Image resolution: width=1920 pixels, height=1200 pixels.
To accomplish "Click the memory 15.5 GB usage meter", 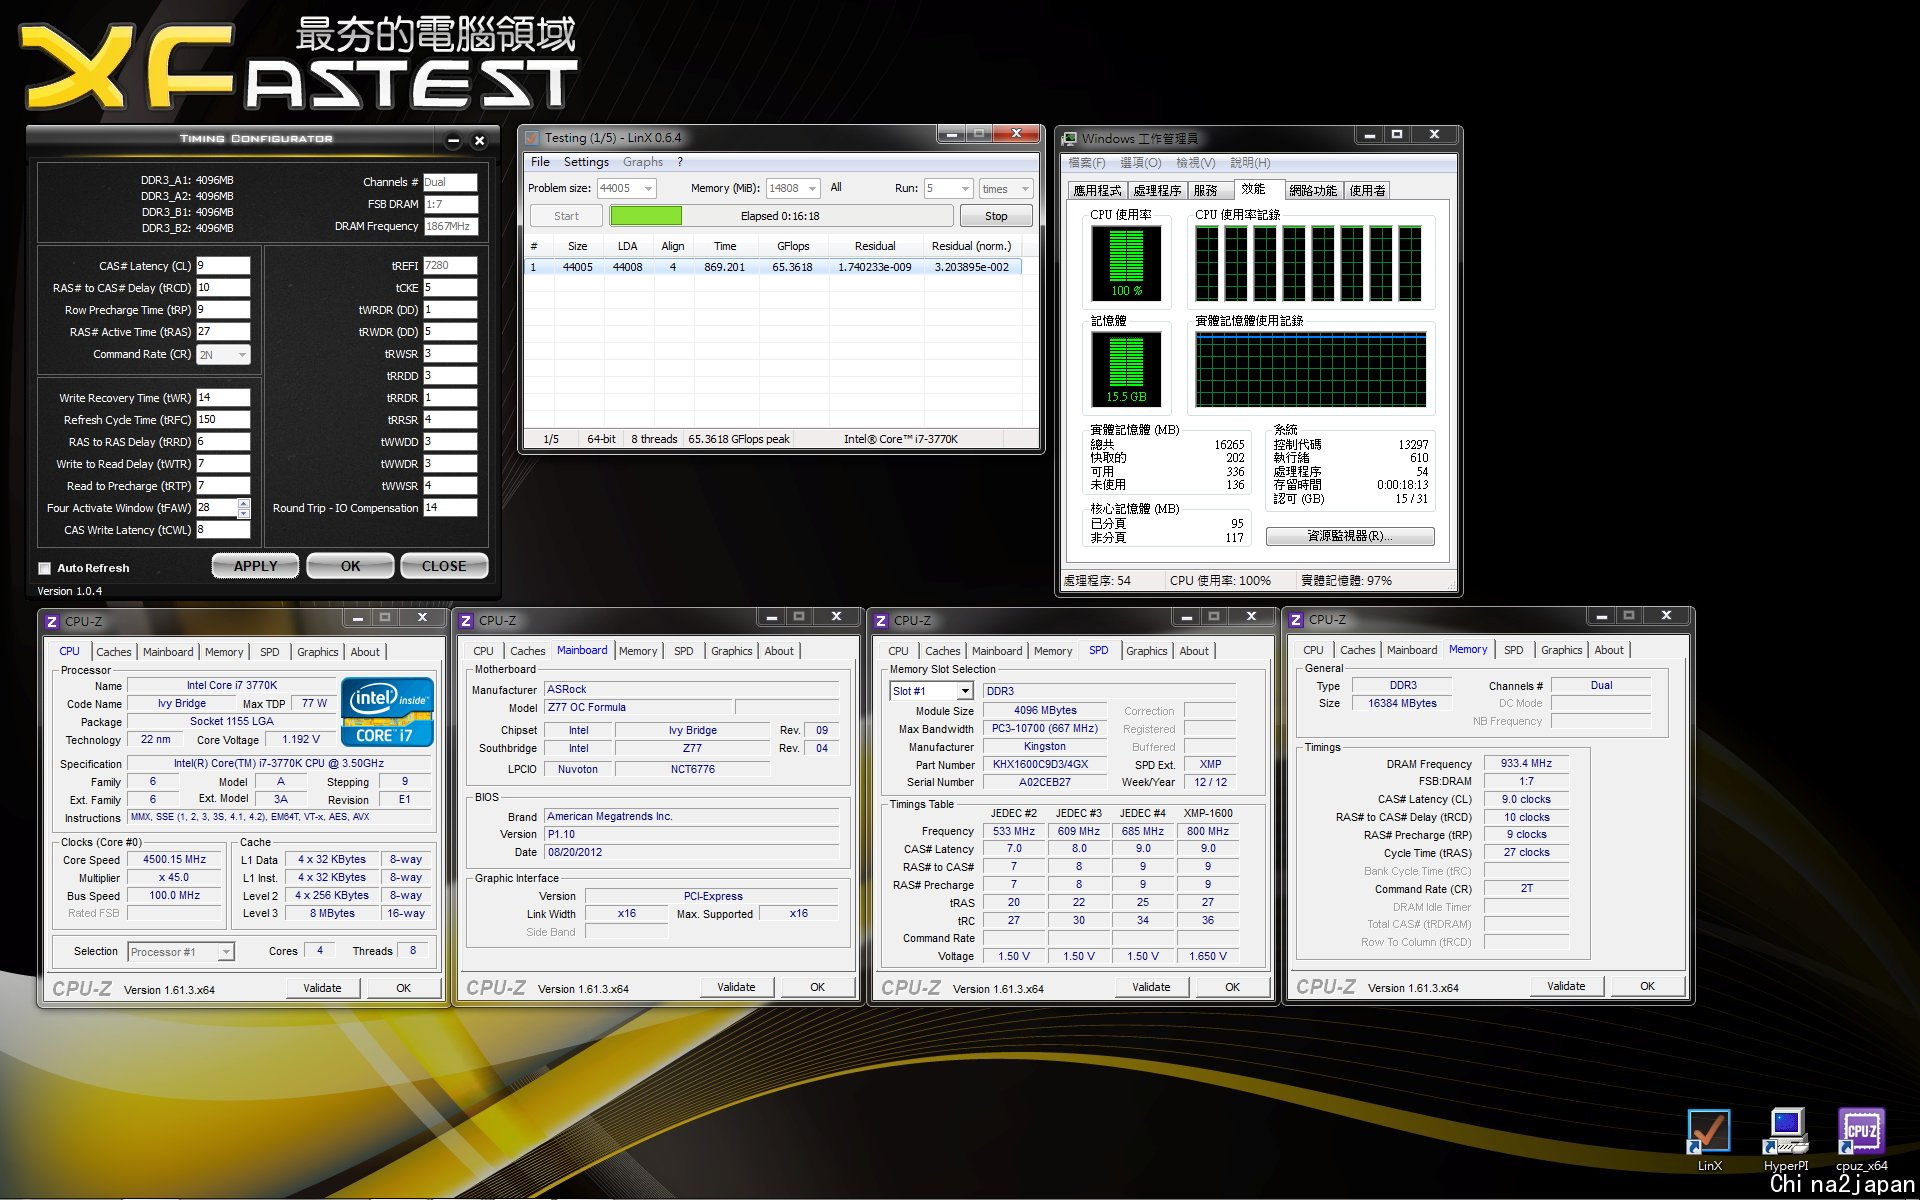I will pyautogui.click(x=1126, y=370).
